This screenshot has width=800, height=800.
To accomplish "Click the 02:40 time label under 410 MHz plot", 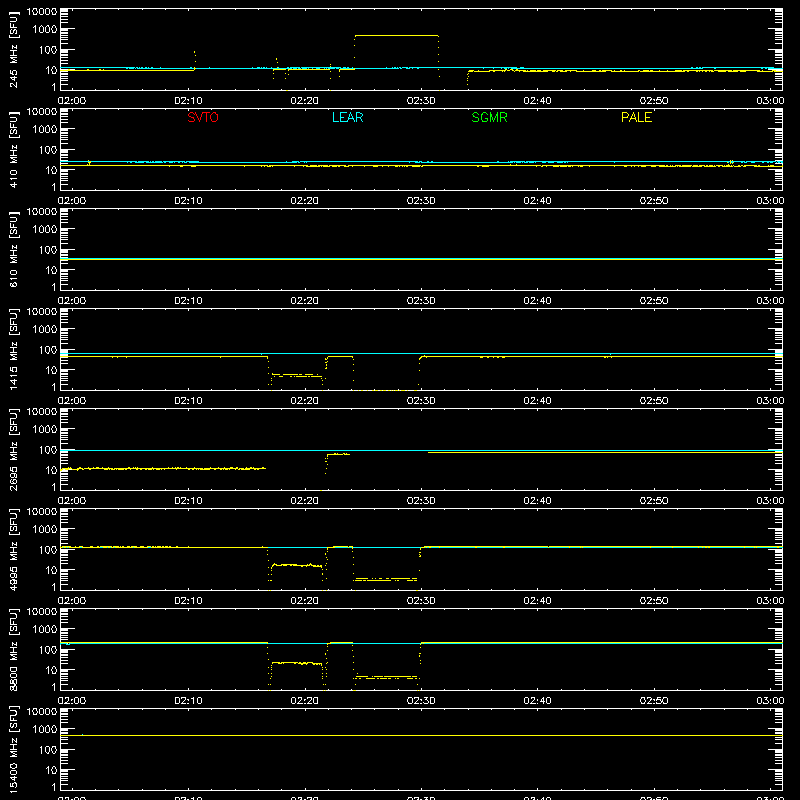I will [537, 201].
